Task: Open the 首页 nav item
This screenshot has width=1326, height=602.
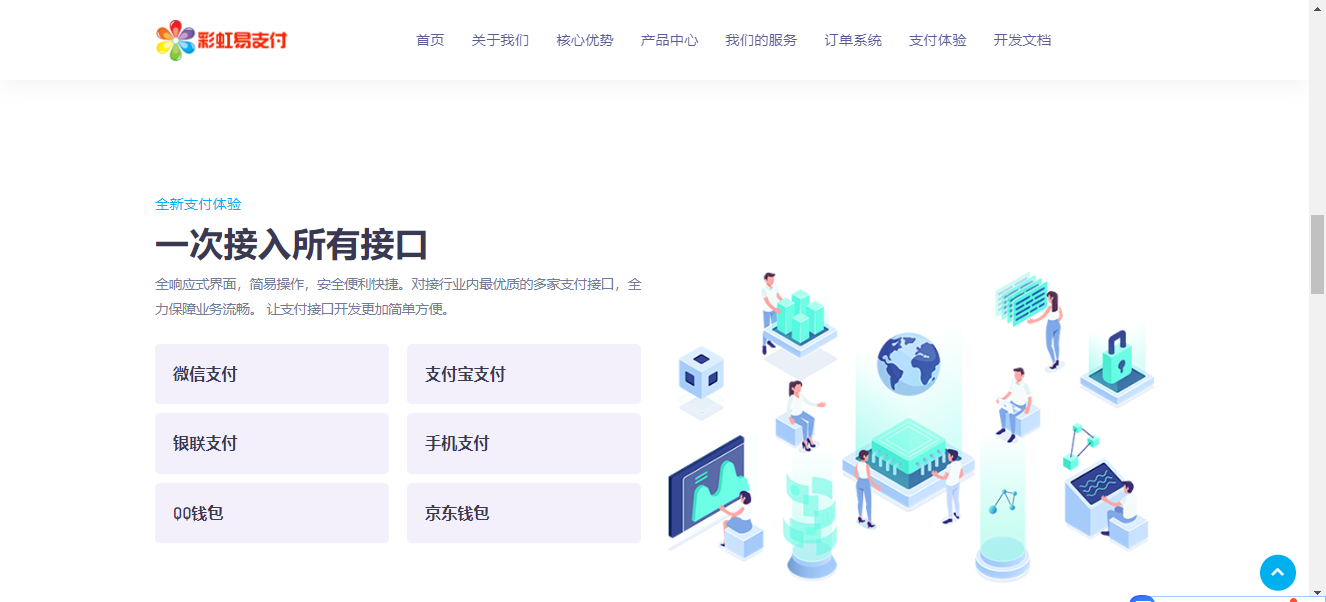Action: [x=430, y=40]
